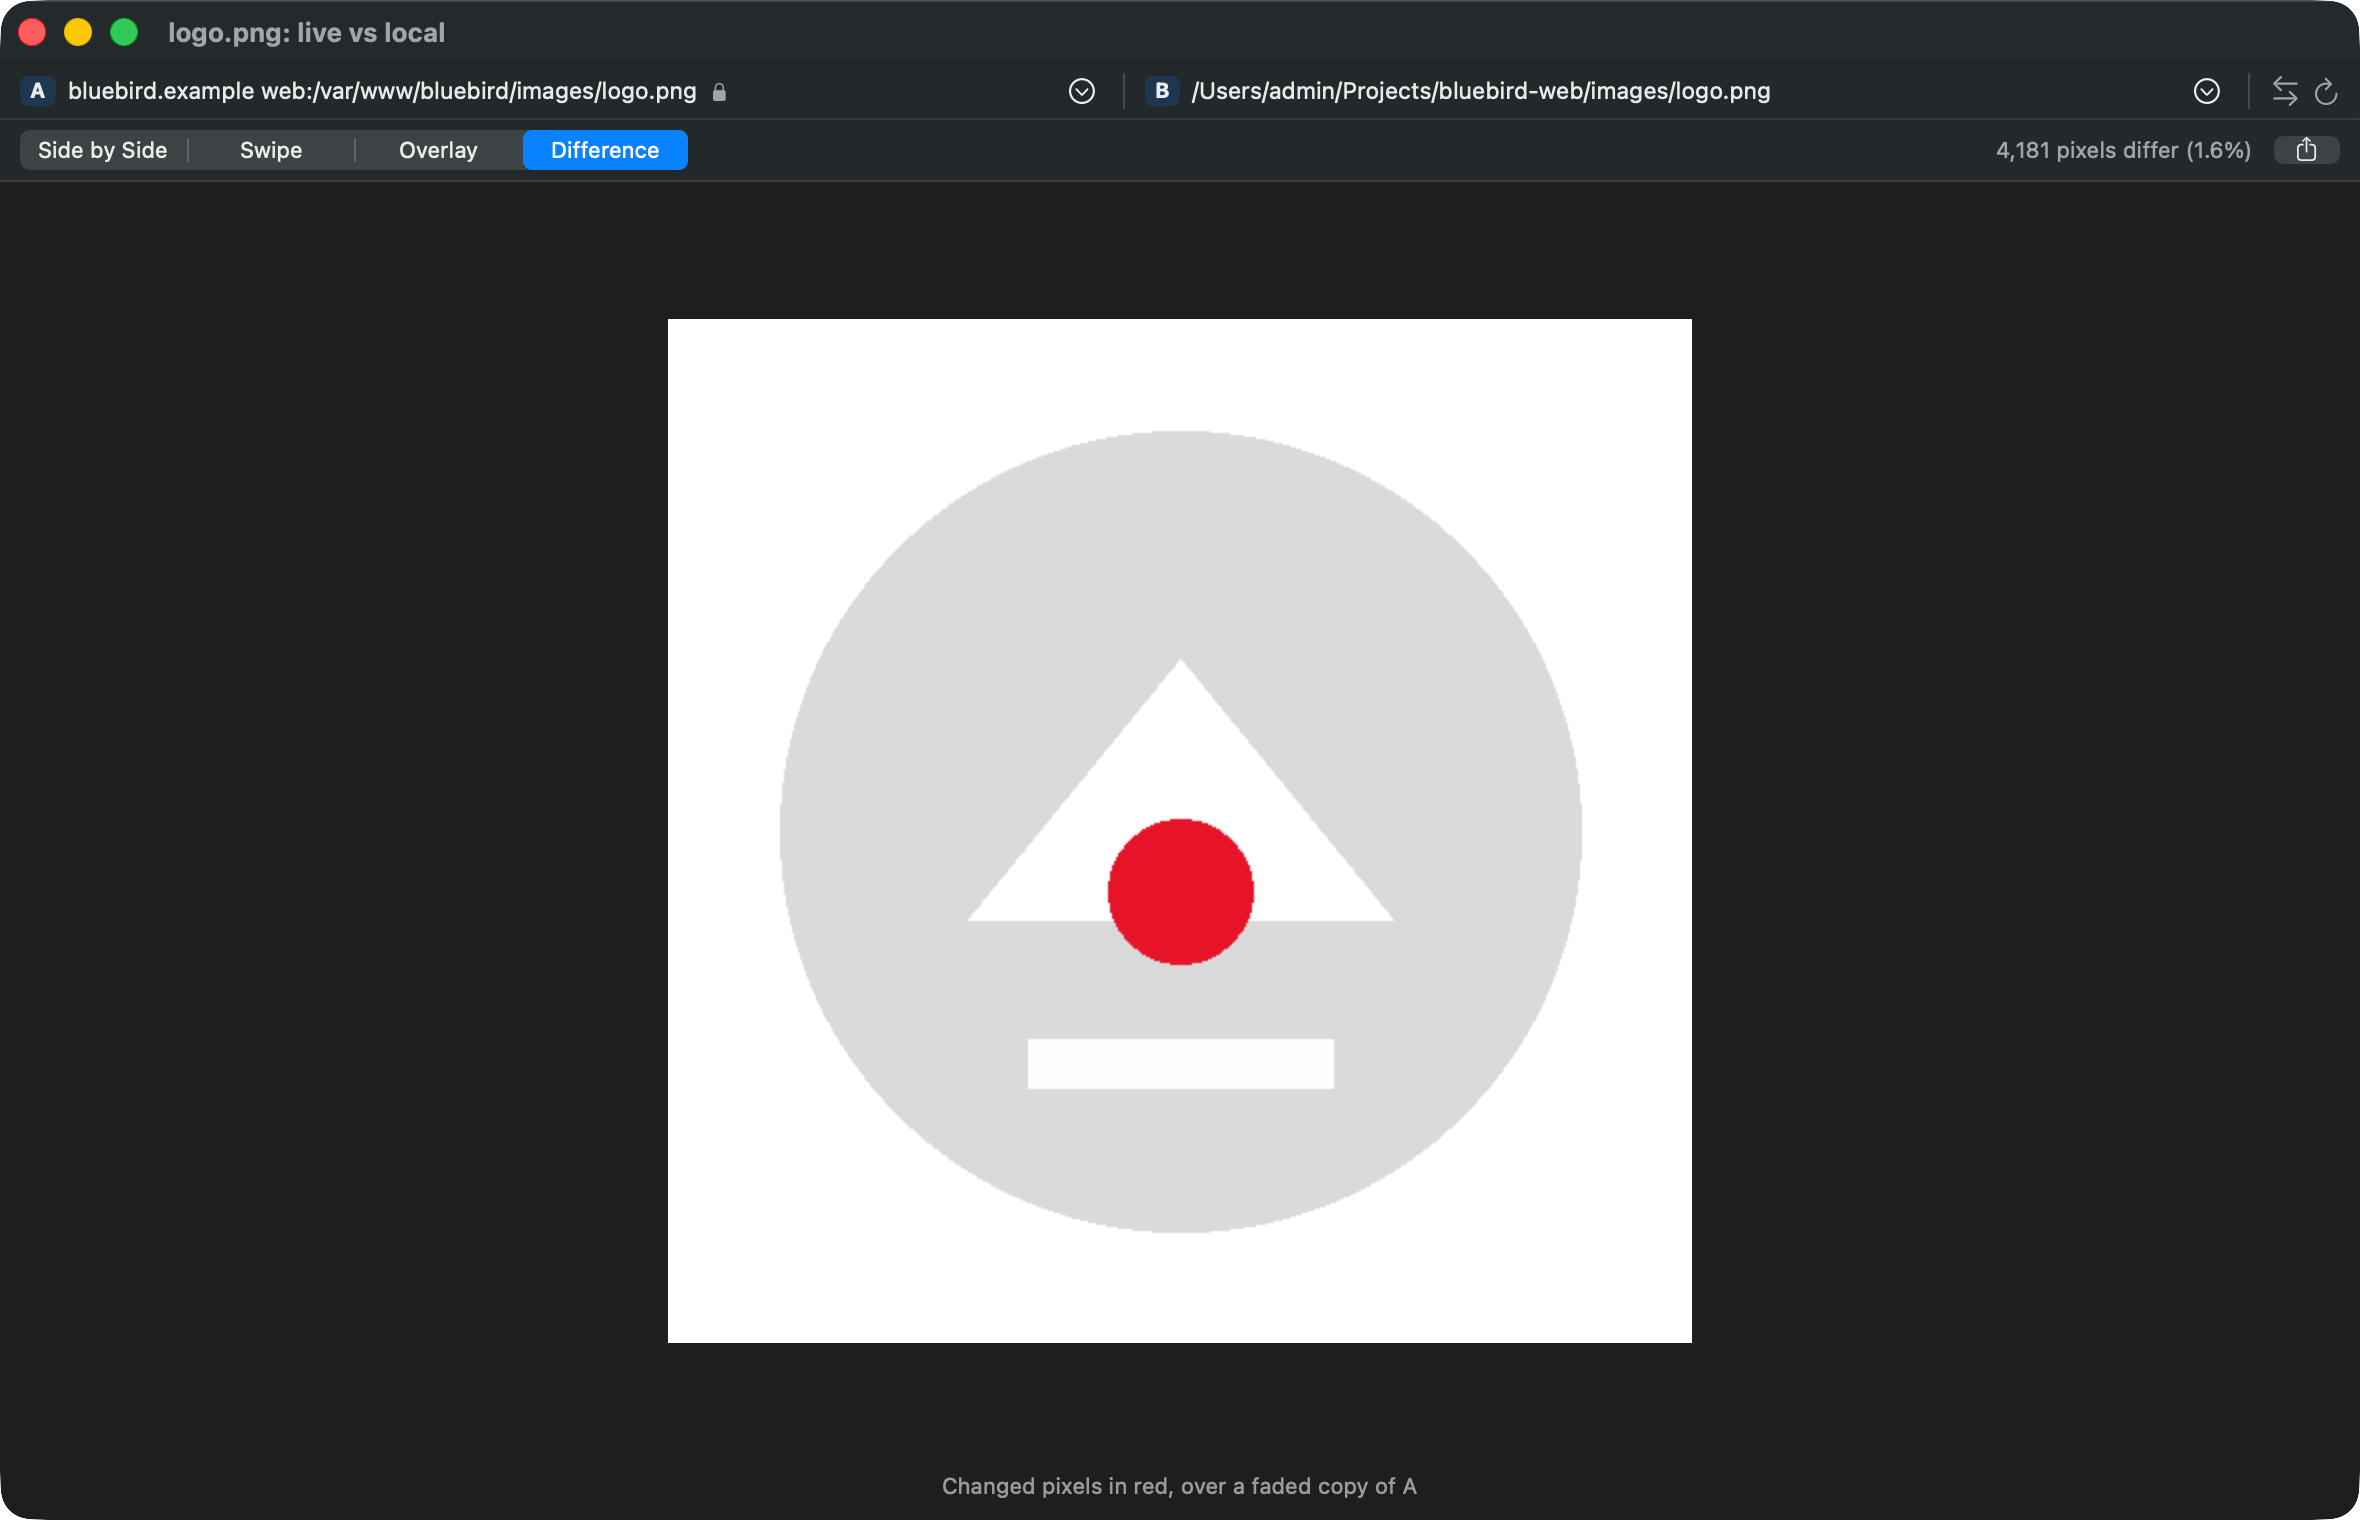Viewport: 2360px width, 1520px height.
Task: Click the A source badge icon
Action: (x=37, y=91)
